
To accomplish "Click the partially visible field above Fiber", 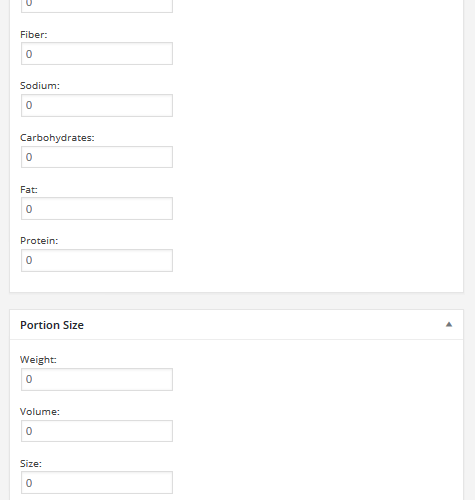I will pyautogui.click(x=97, y=6).
